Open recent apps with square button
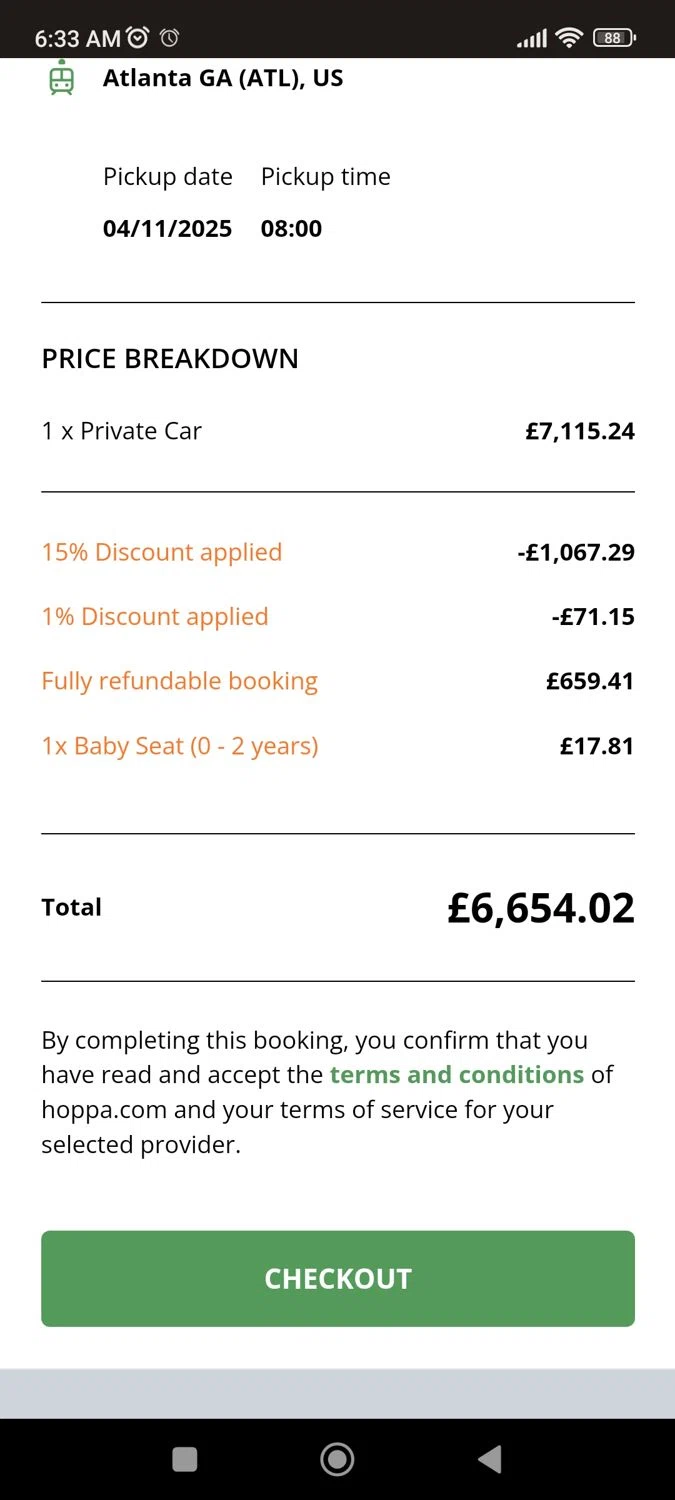The width and height of the screenshot is (675, 1500). click(x=185, y=1459)
